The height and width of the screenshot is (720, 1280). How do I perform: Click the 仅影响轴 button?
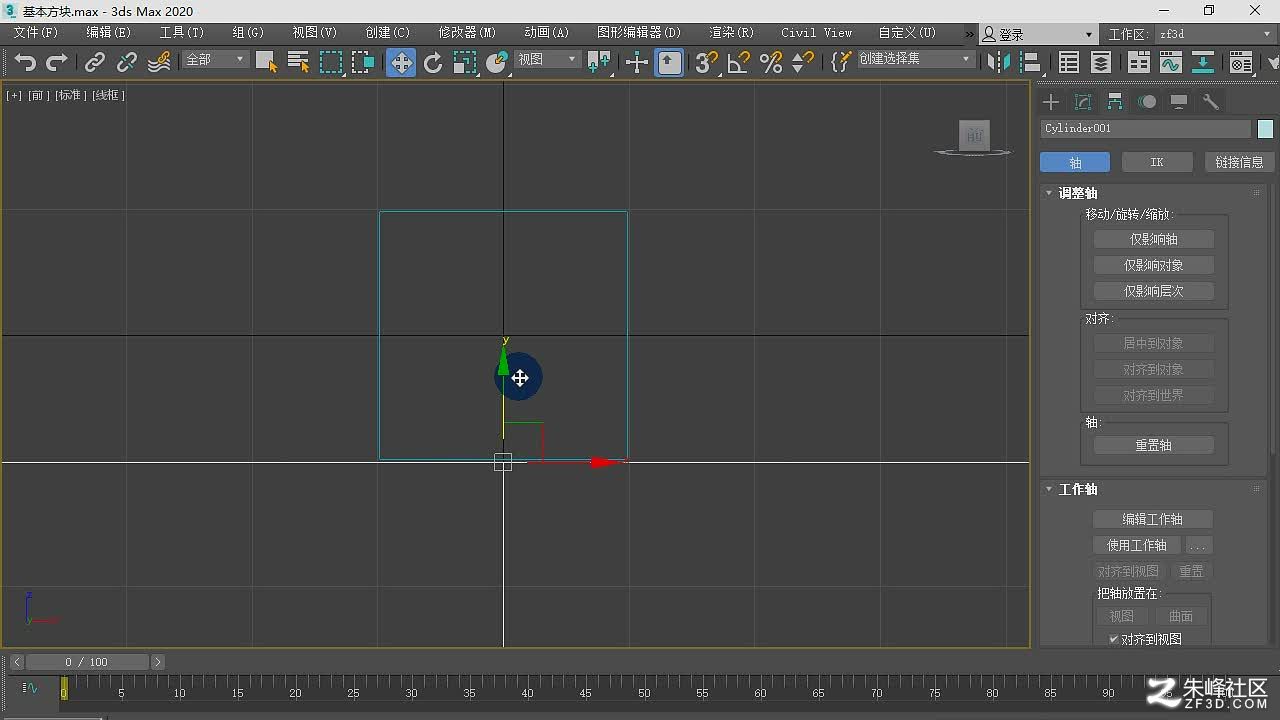coord(1154,239)
